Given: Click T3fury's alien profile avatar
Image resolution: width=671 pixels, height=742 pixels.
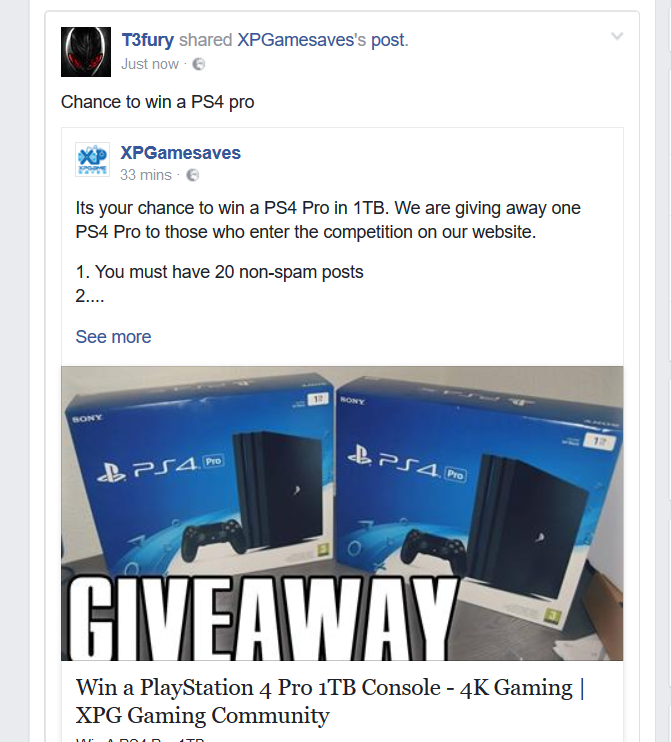Looking at the screenshot, I should point(86,52).
